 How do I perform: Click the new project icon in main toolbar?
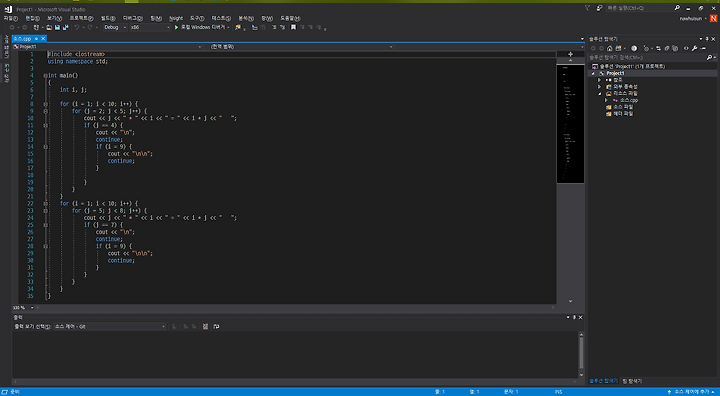pyautogui.click(x=36, y=28)
